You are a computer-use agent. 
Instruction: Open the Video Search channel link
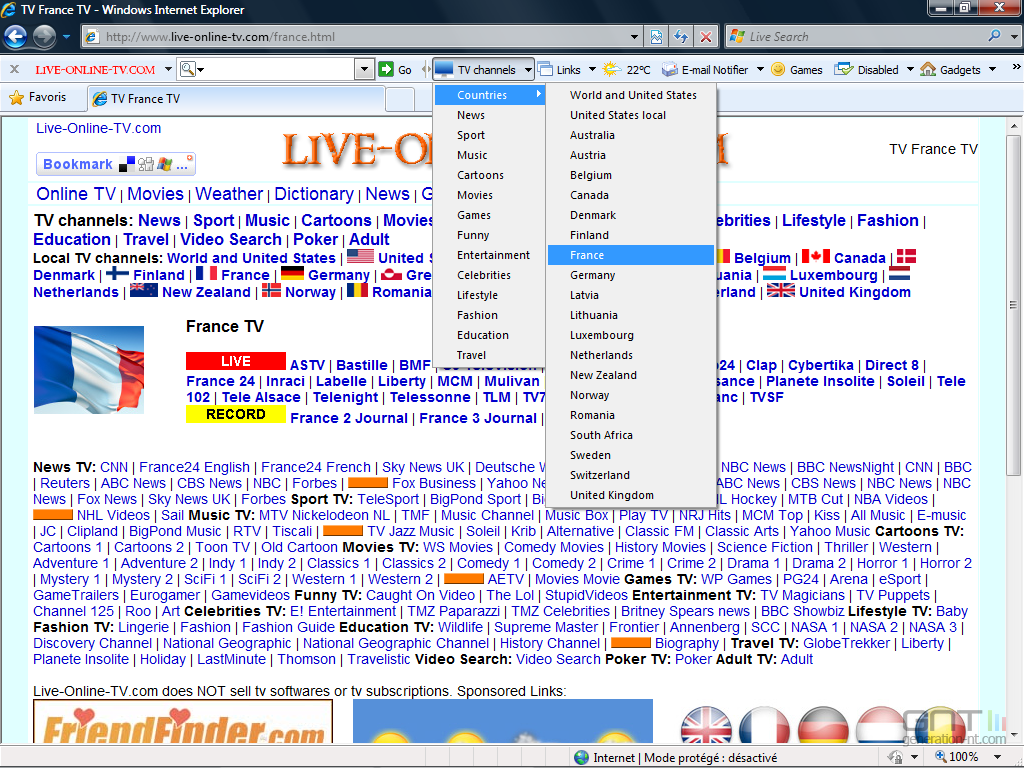231,239
